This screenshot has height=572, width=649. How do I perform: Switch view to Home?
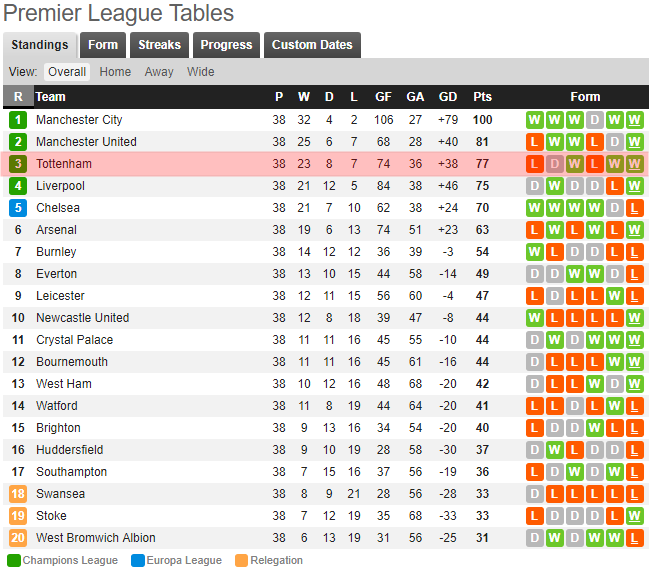pyautogui.click(x=115, y=72)
